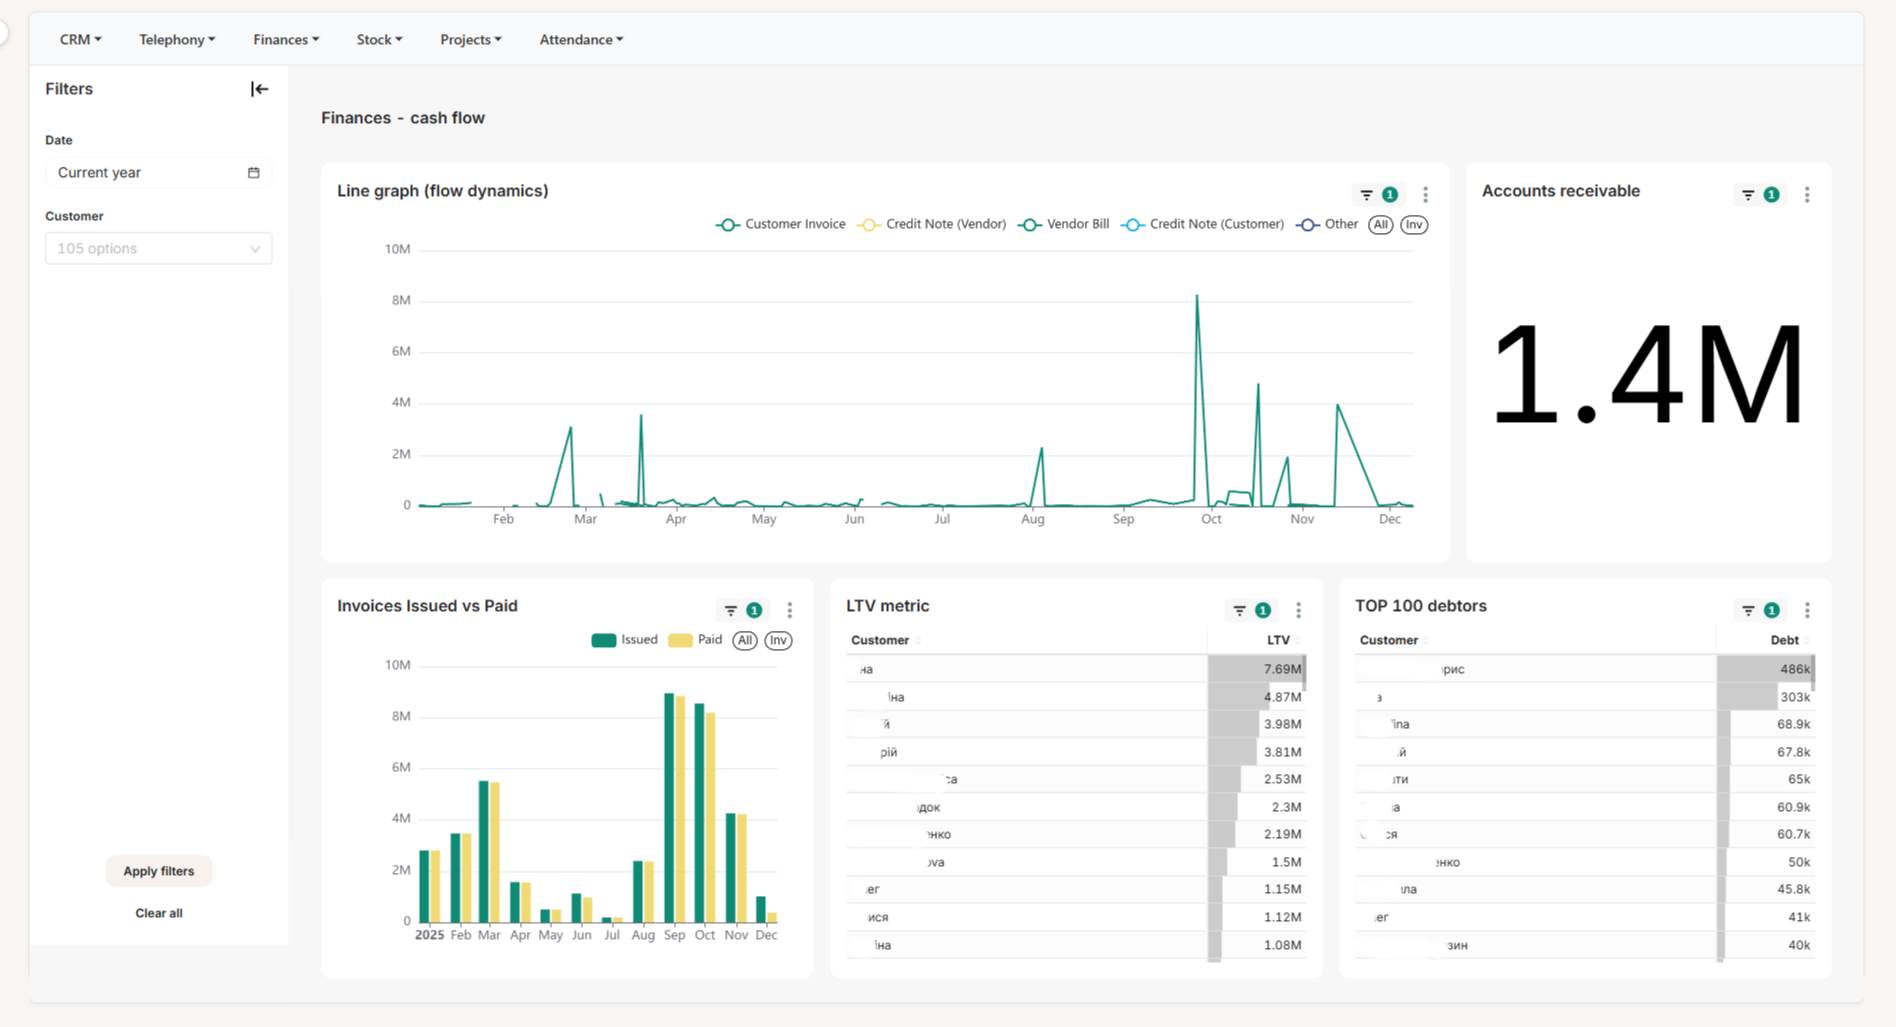Click the Apply filters button

pyautogui.click(x=158, y=871)
